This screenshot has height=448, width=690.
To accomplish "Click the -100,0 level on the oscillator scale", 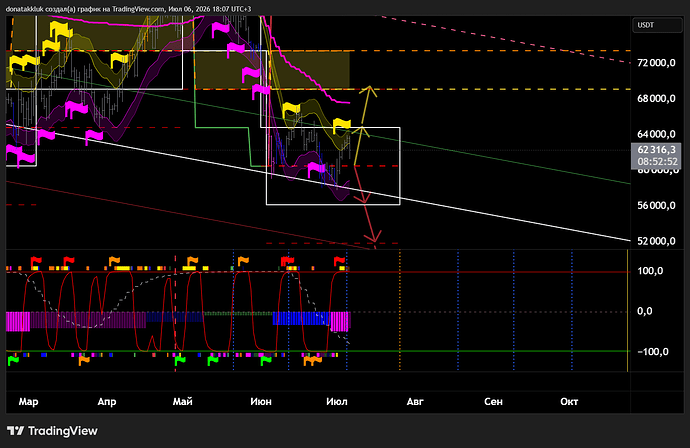I will click(x=653, y=352).
